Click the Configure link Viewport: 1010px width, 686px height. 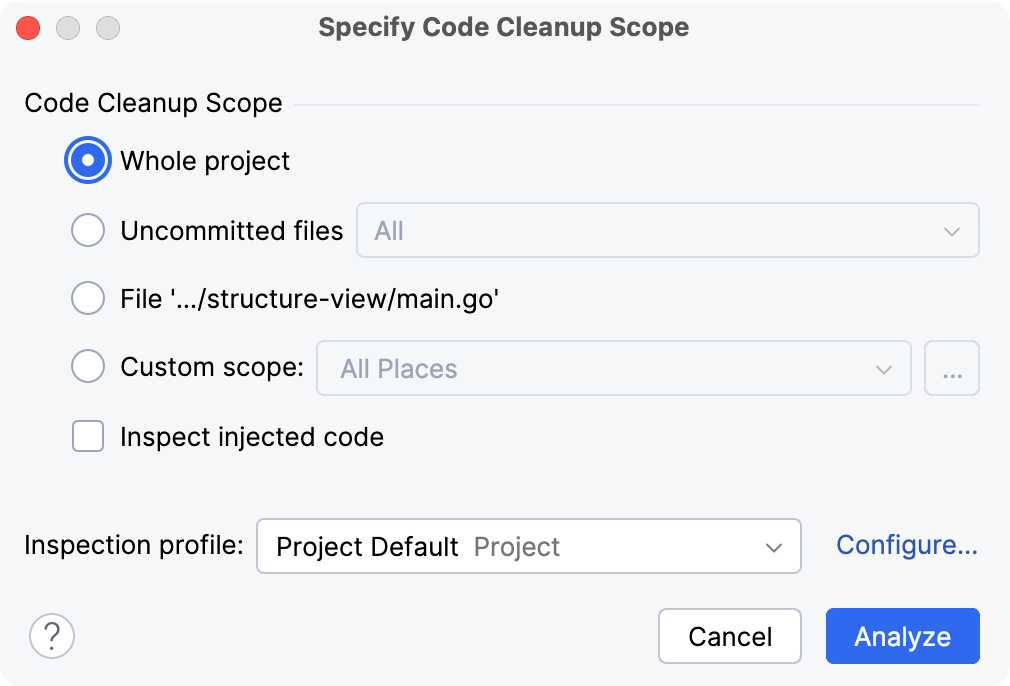click(906, 545)
